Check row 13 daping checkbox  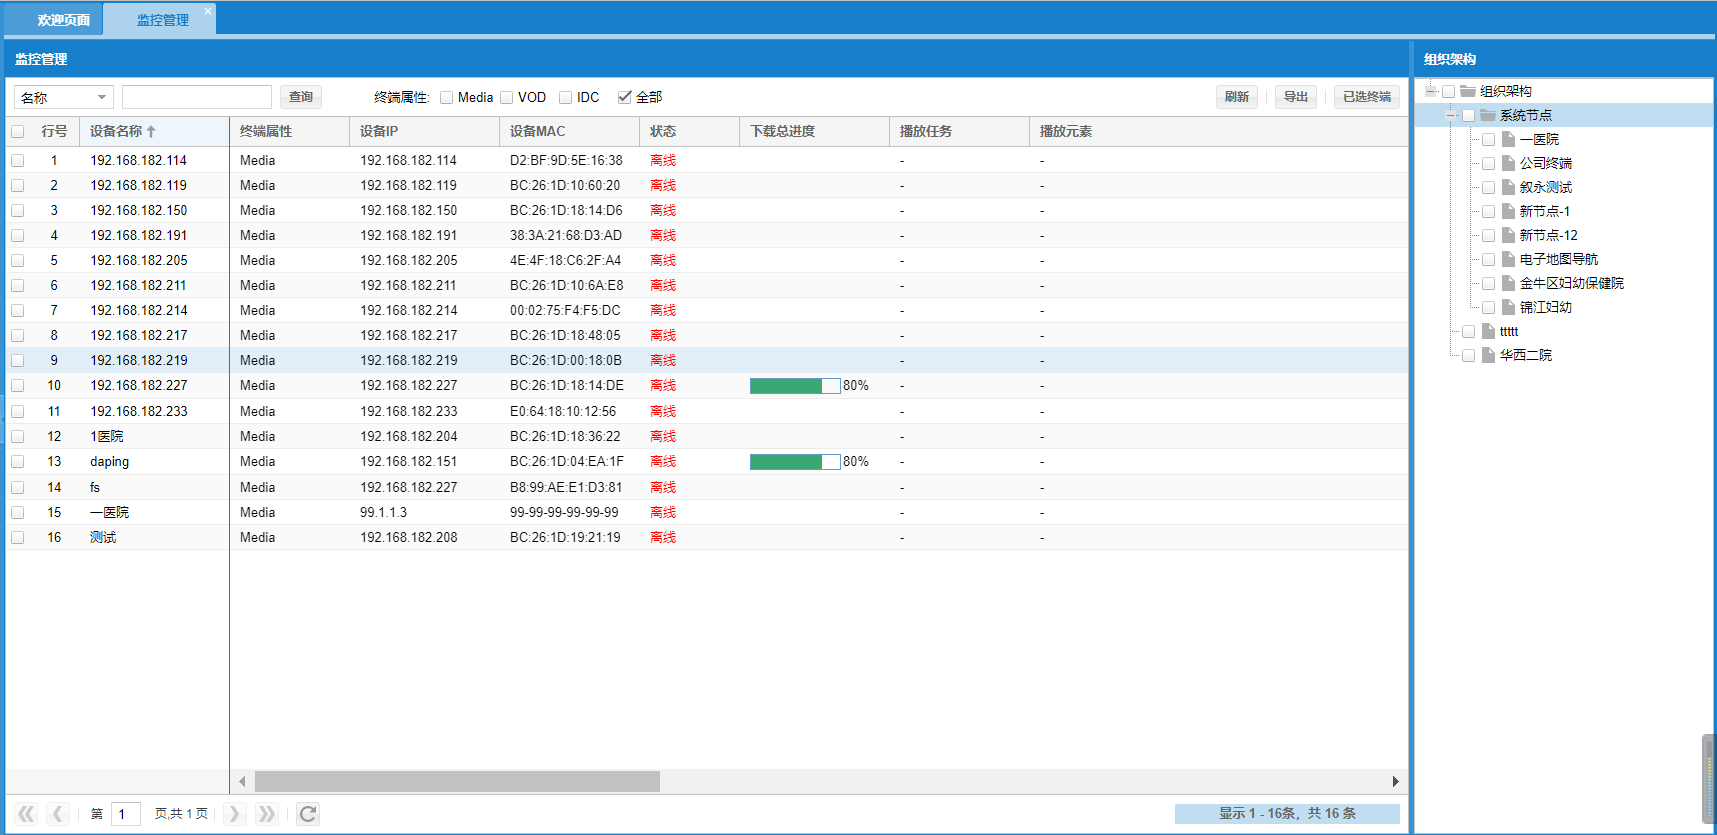click(18, 461)
